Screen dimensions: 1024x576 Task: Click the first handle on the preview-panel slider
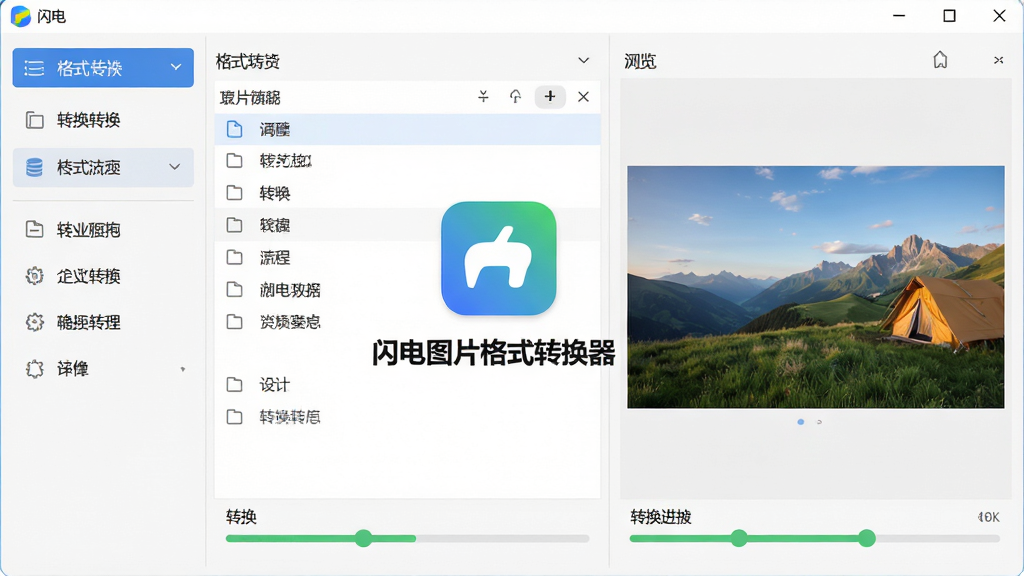pyautogui.click(x=739, y=538)
